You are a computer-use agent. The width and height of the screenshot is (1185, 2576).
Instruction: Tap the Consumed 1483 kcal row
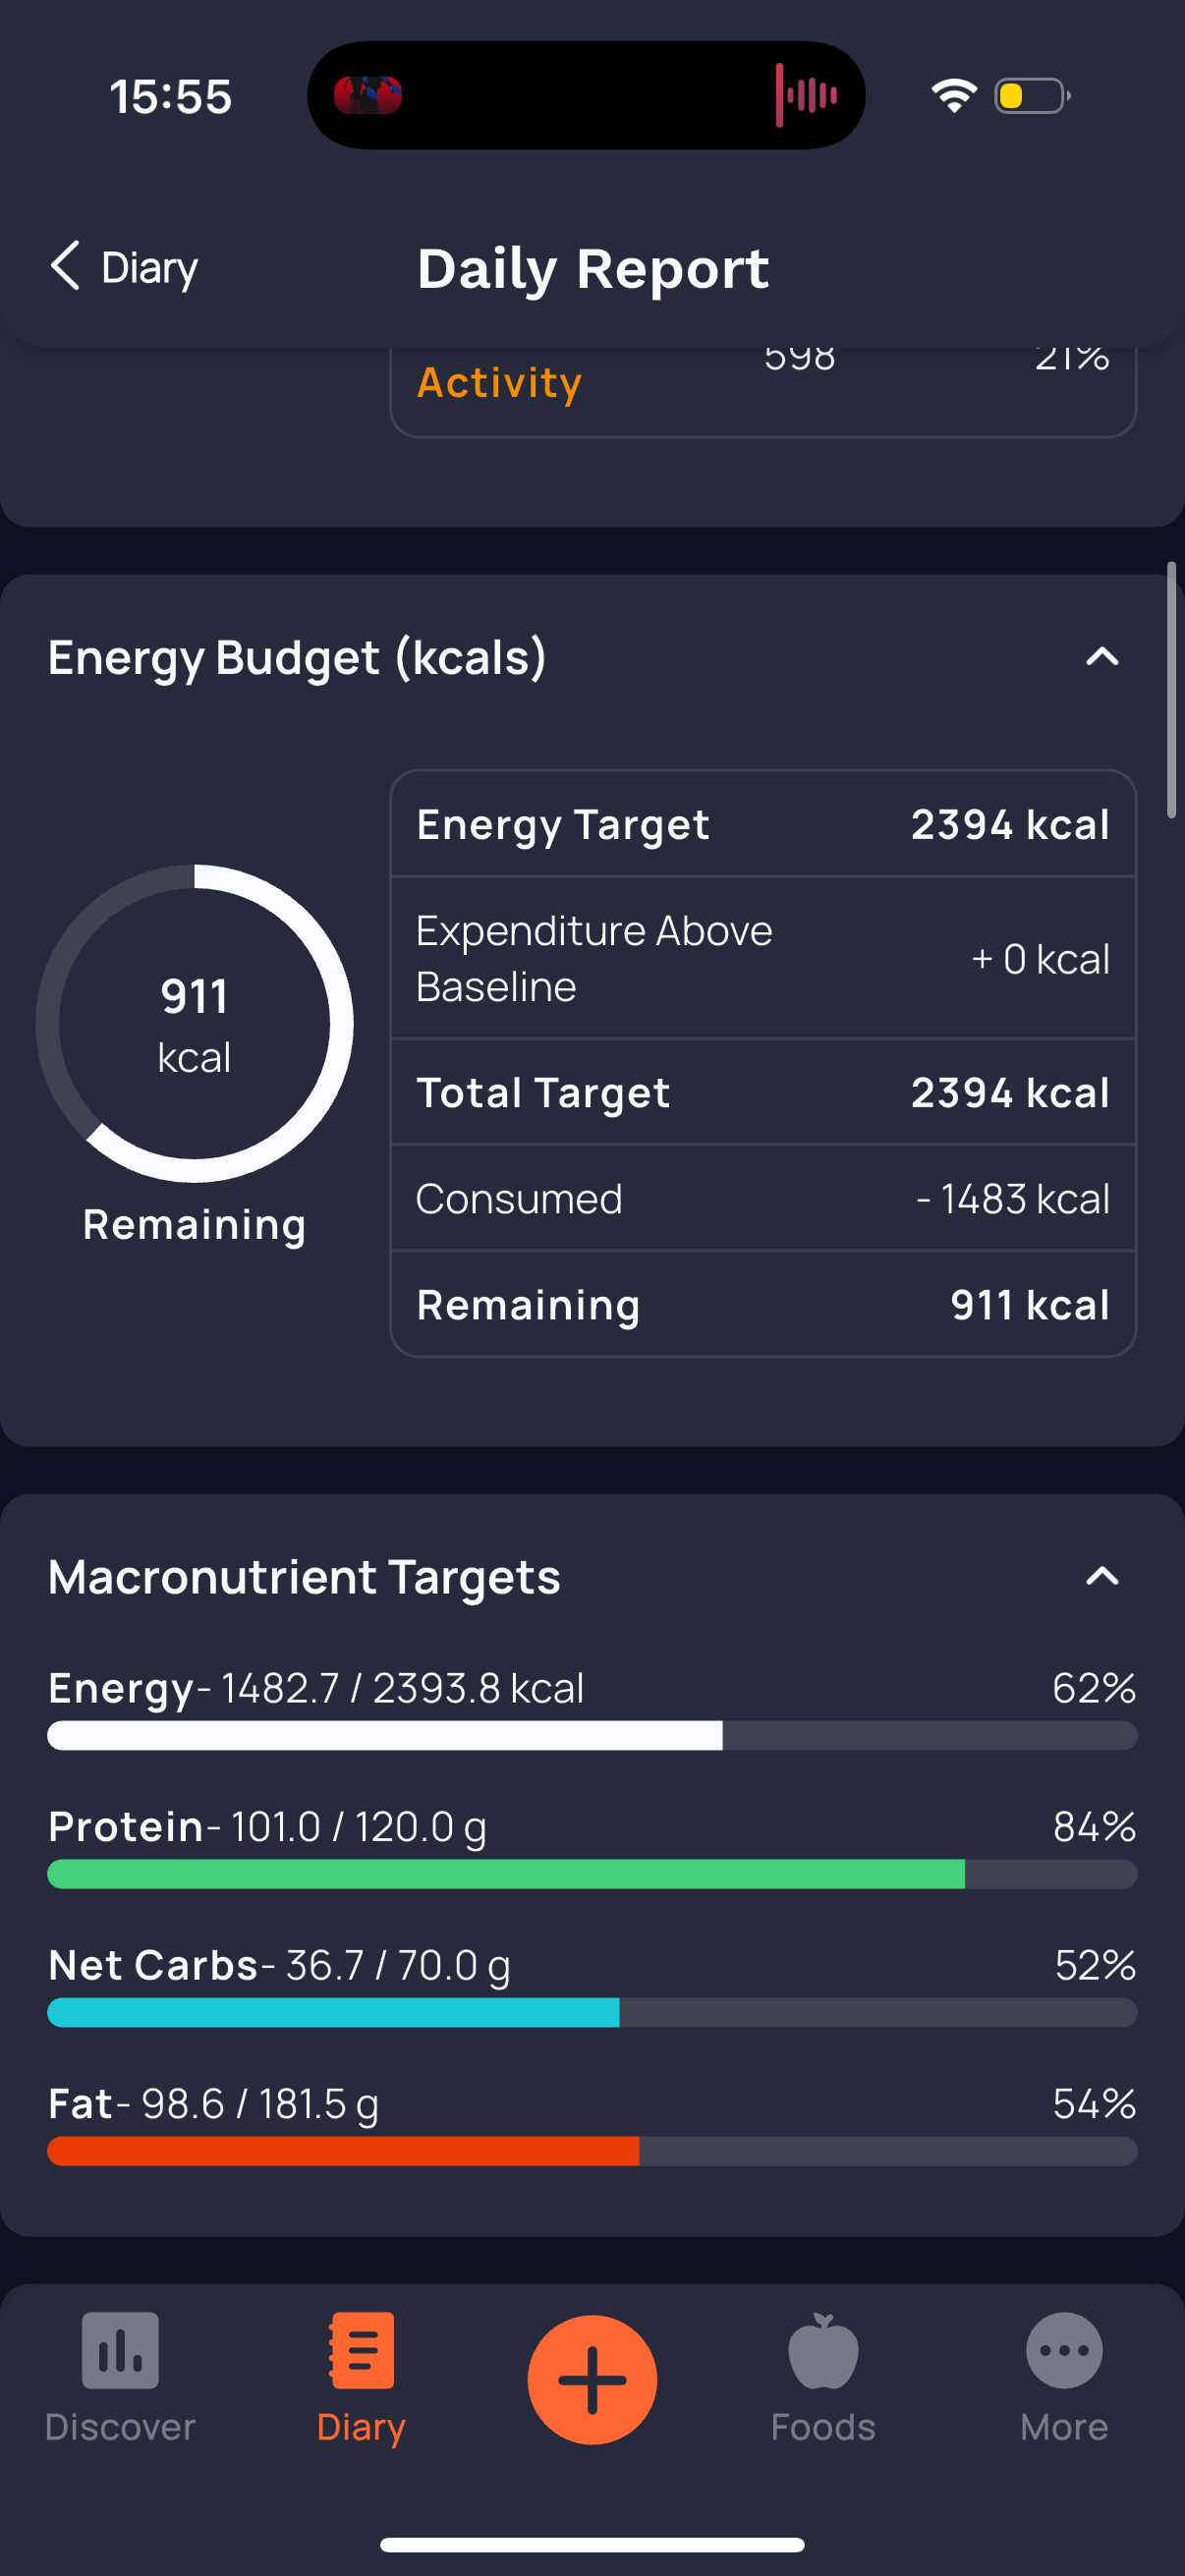coord(763,1199)
